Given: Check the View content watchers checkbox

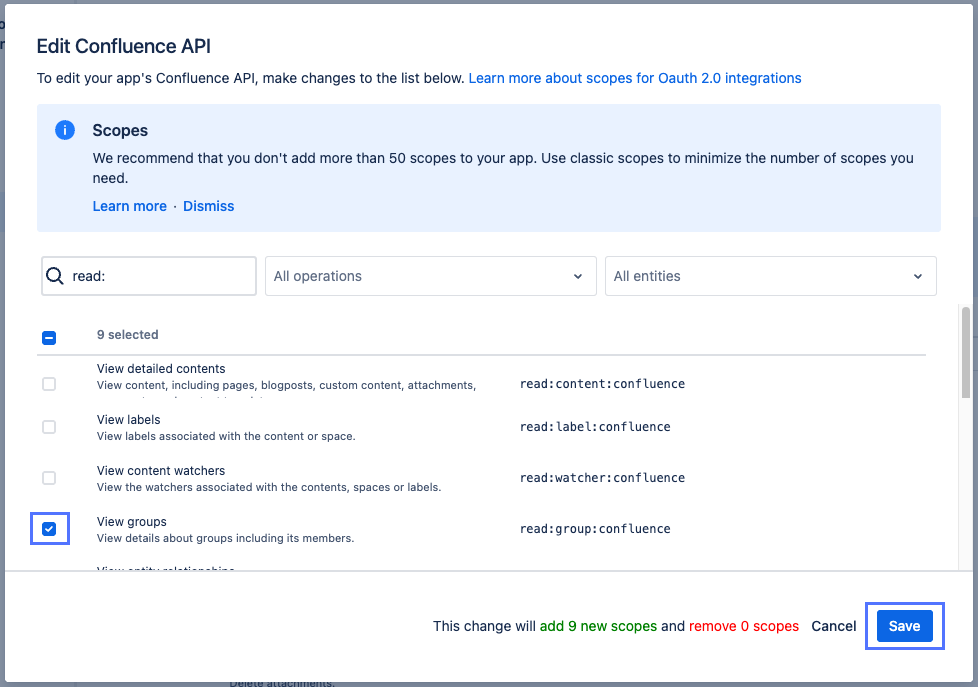Looking at the screenshot, I should (x=49, y=478).
